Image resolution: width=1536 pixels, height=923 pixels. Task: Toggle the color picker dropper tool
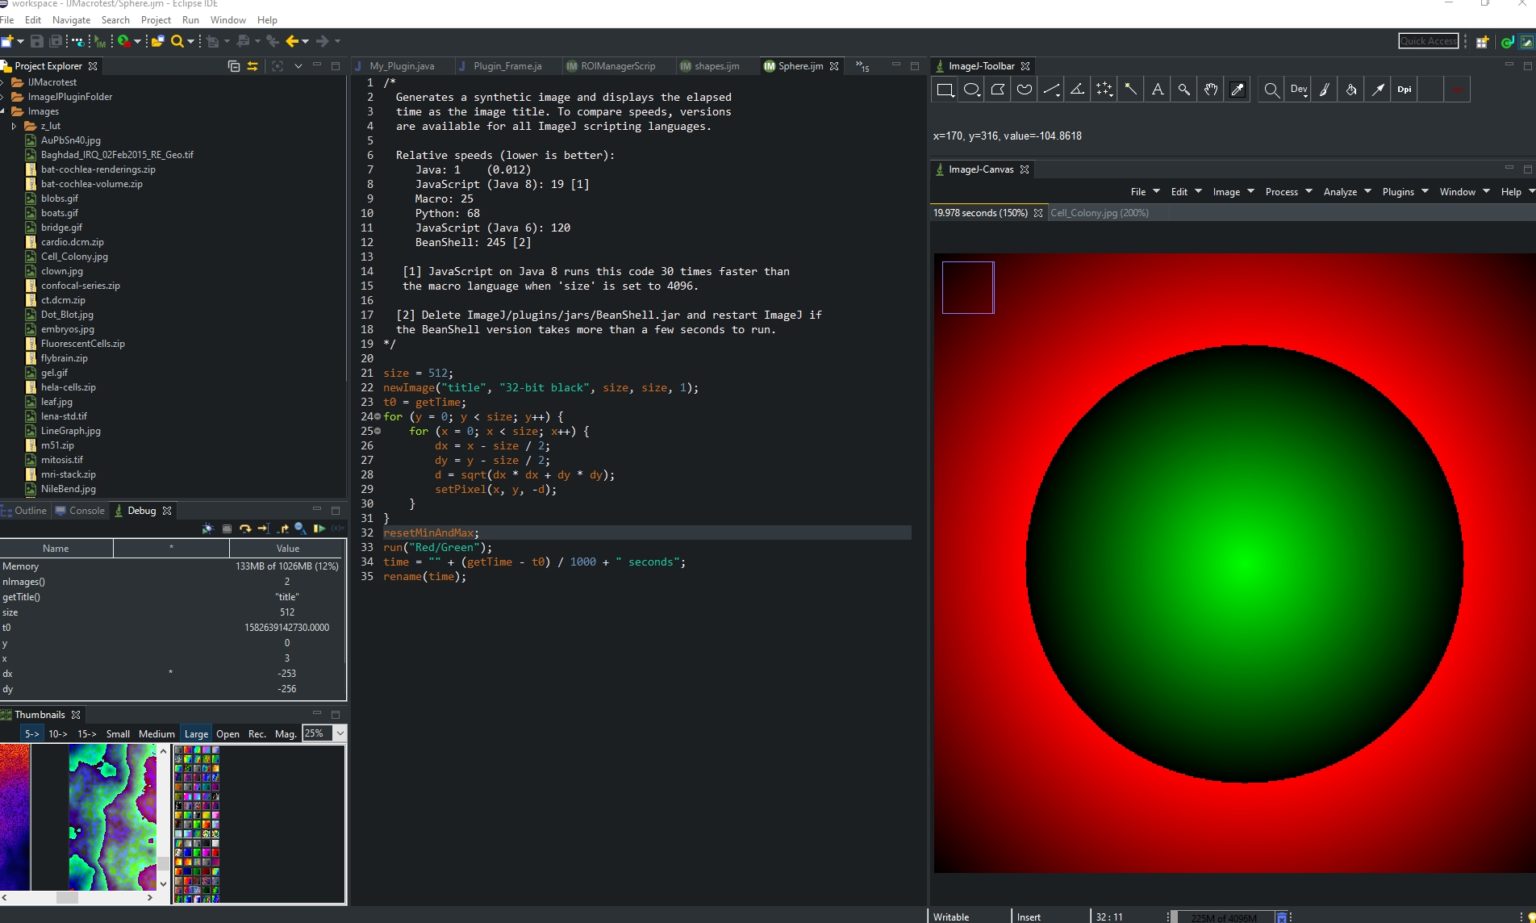coord(1237,88)
